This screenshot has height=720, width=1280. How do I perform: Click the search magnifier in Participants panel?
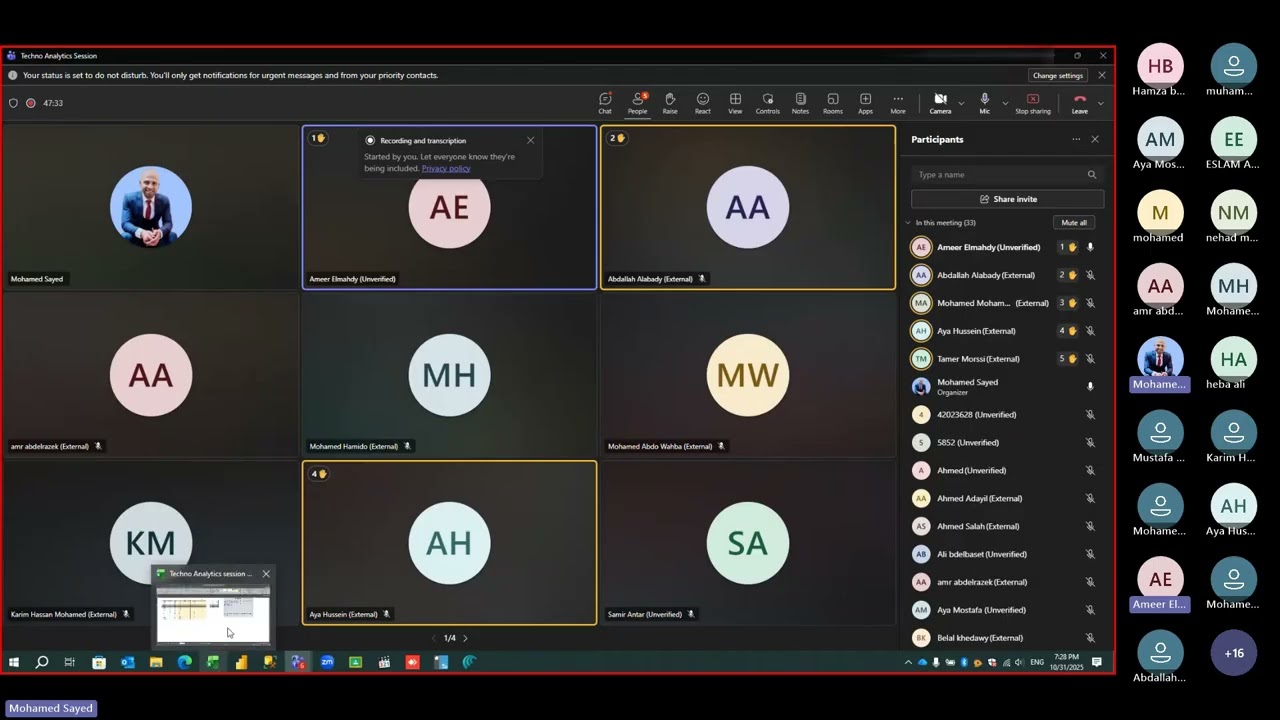[1092, 174]
